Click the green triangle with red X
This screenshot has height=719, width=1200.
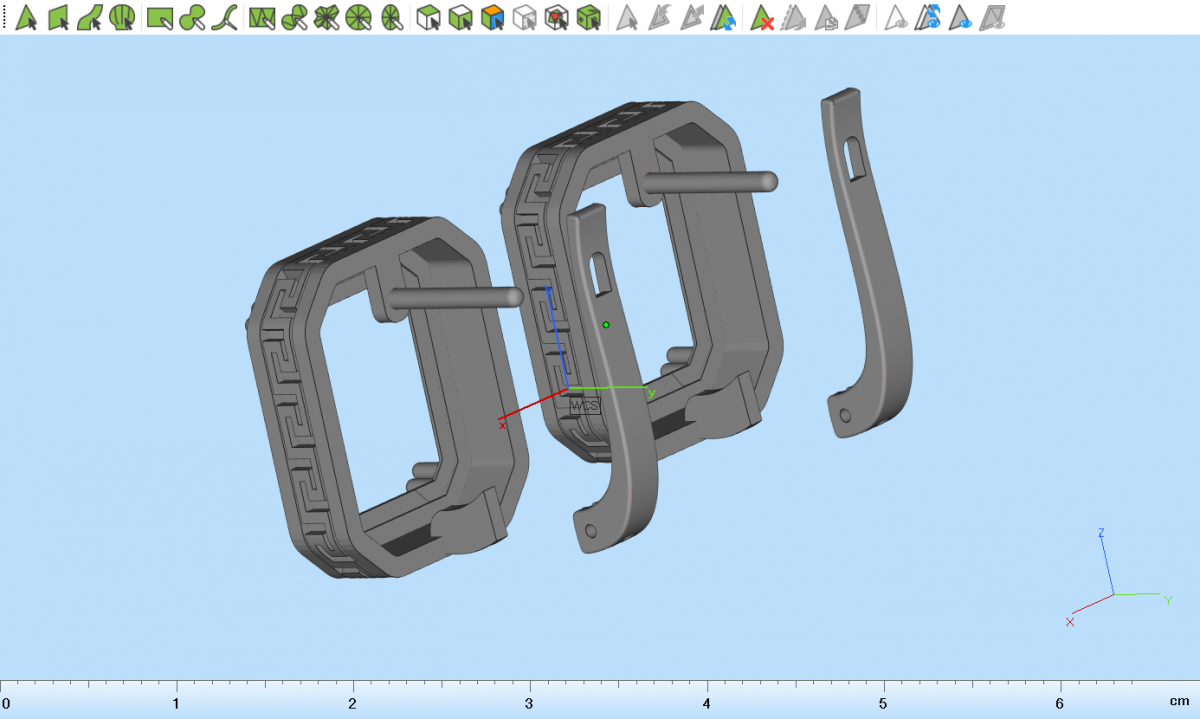pyautogui.click(x=762, y=17)
